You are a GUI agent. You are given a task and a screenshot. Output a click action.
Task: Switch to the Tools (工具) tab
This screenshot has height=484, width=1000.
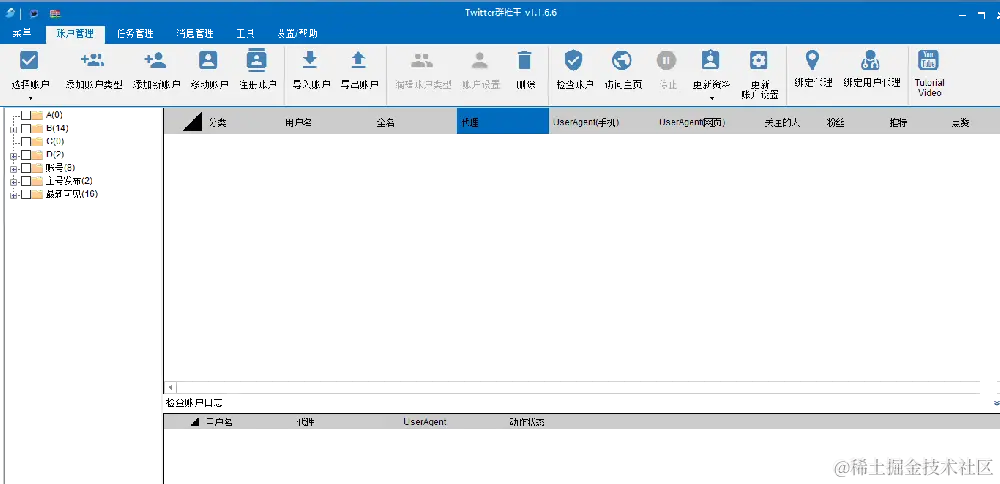click(246, 34)
